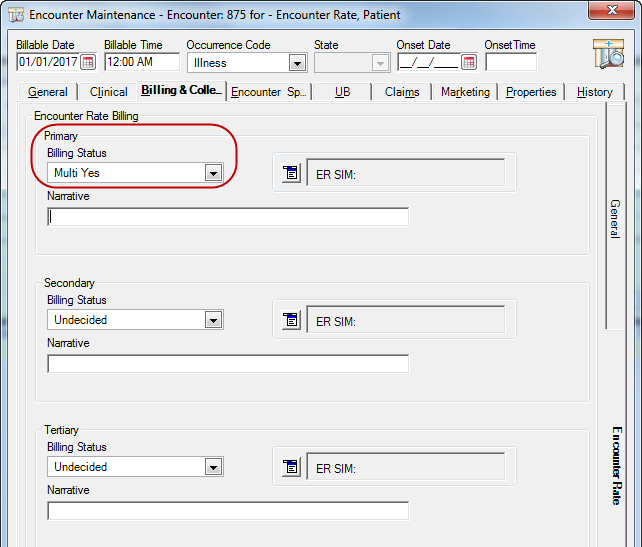This screenshot has width=642, height=547.
Task: Click the Secondary ER SIM note icon
Action: click(291, 320)
